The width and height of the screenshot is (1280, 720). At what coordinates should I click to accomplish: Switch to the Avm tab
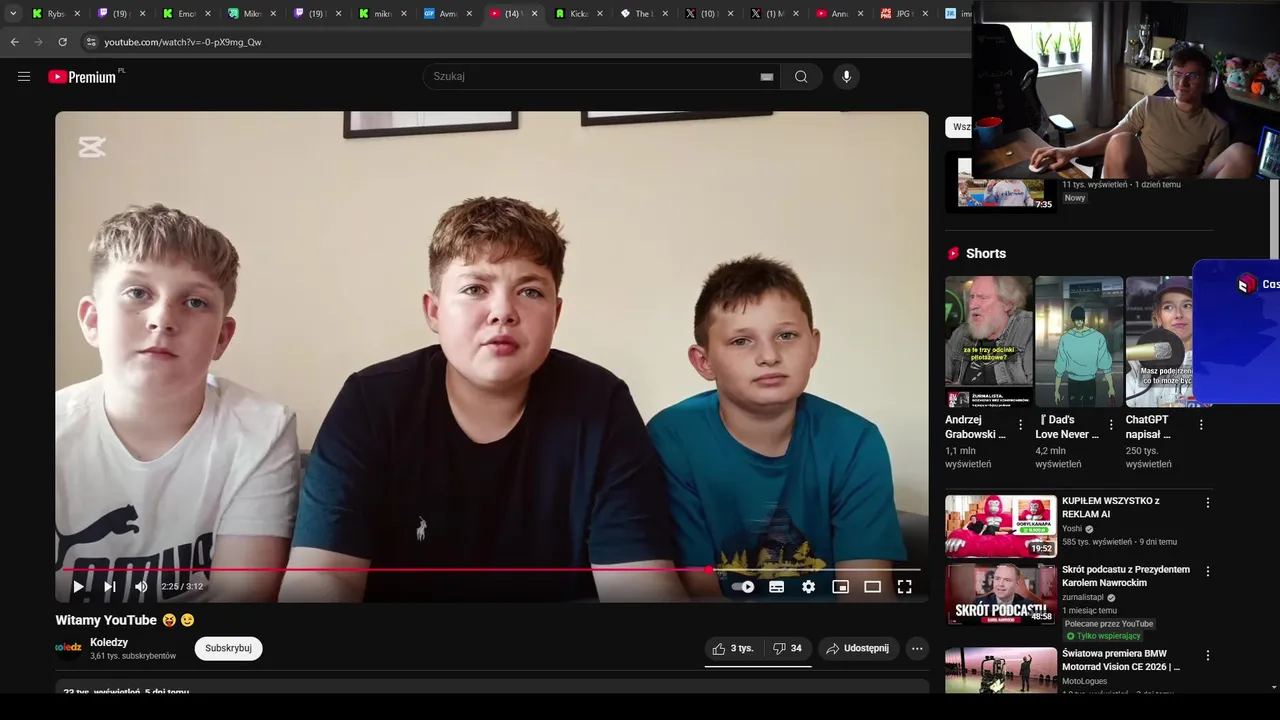[x=447, y=14]
